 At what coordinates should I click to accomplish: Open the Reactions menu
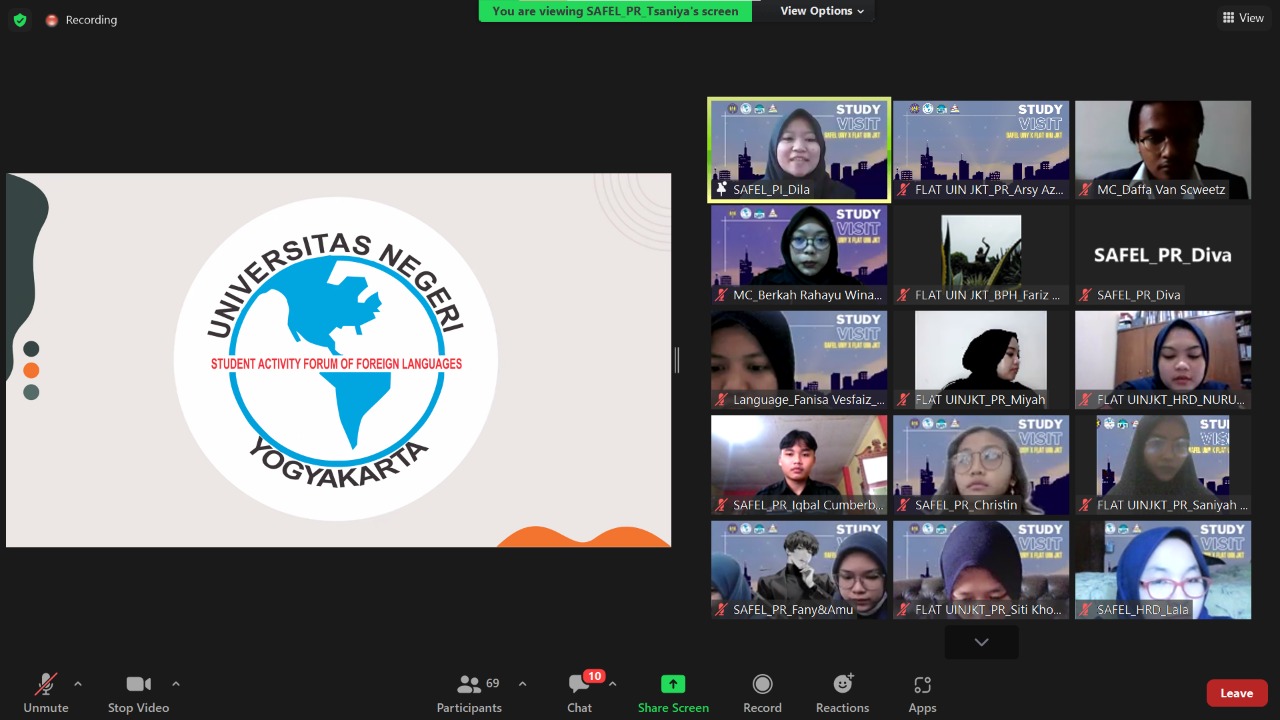coord(842,693)
